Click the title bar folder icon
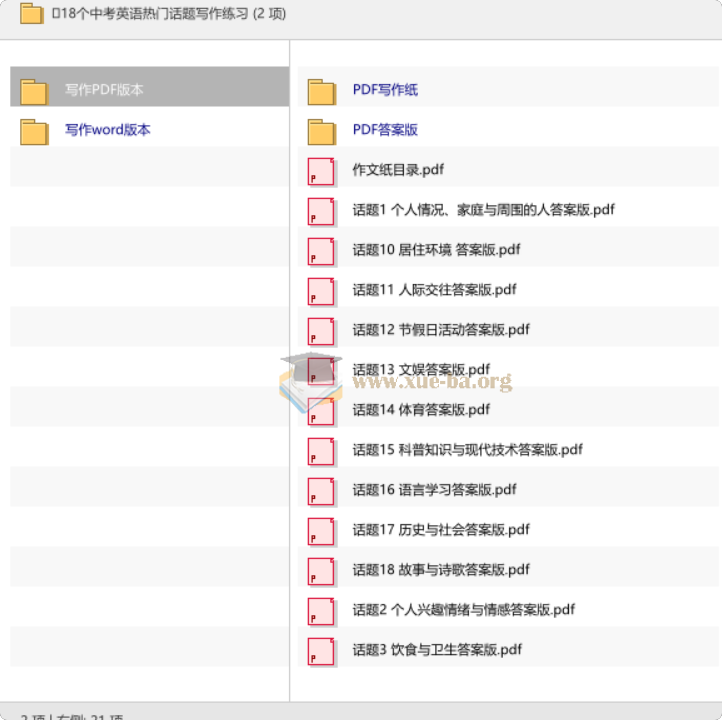 click(x=32, y=13)
